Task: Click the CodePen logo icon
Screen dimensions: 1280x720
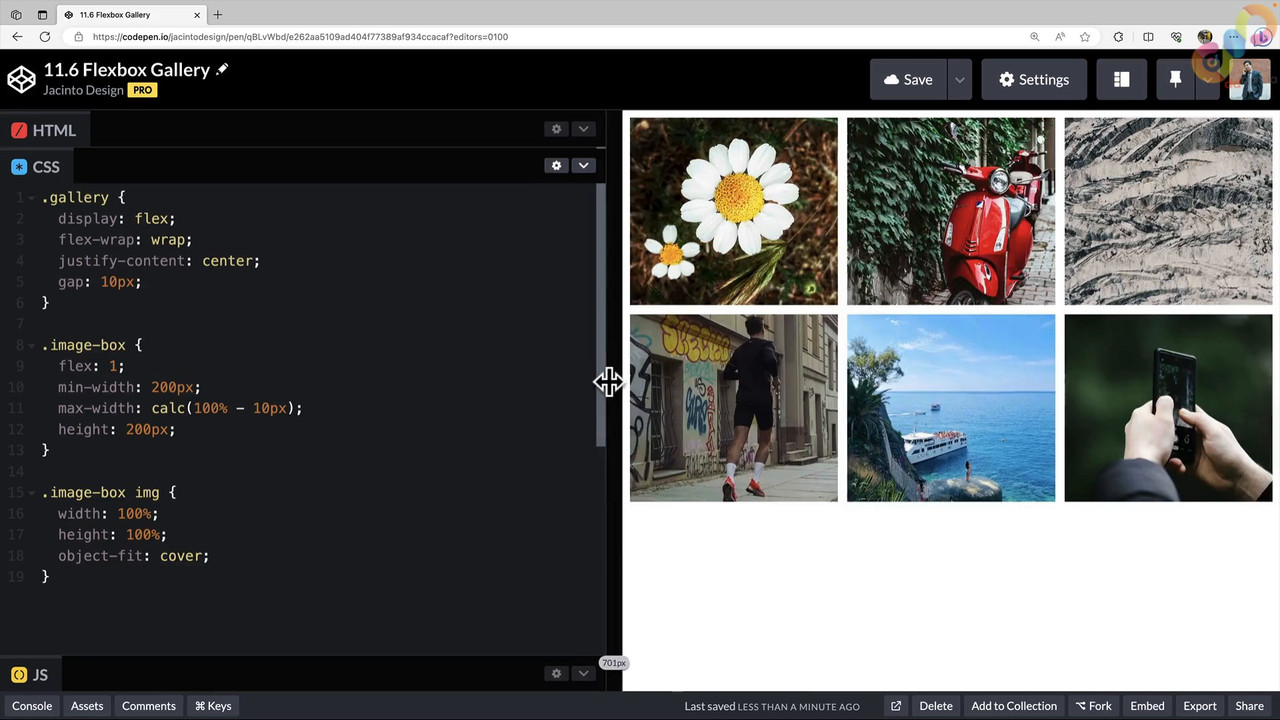Action: 21,79
